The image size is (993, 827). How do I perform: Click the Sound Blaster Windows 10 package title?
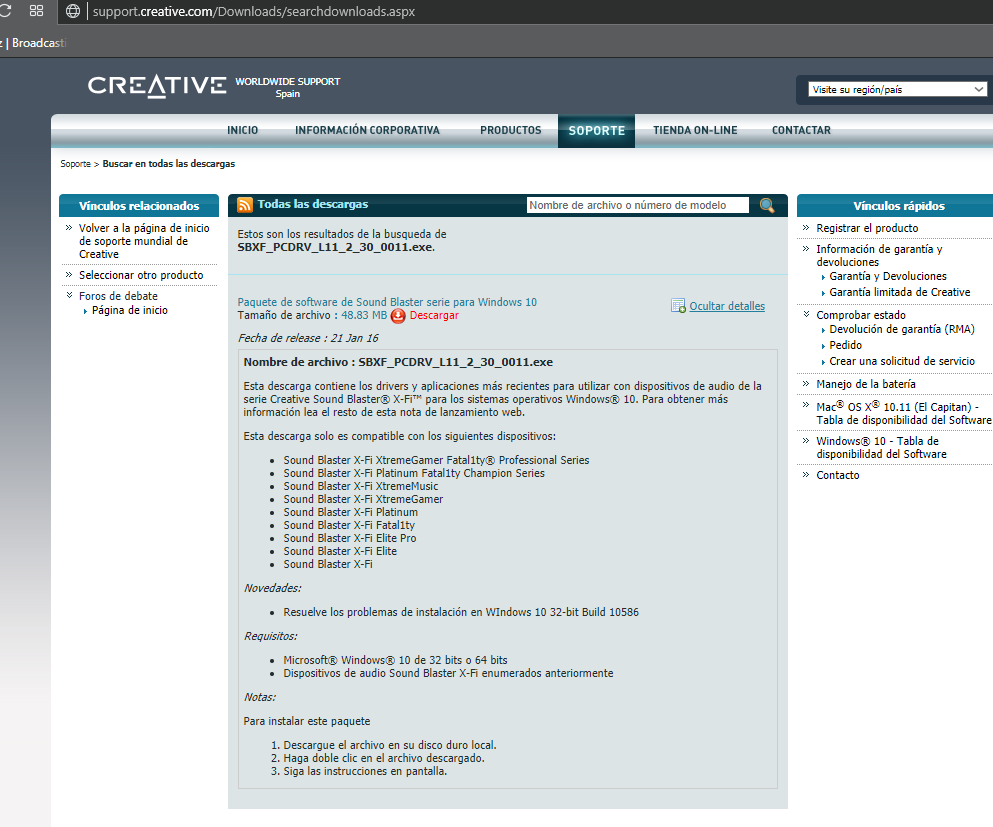[x=387, y=302]
